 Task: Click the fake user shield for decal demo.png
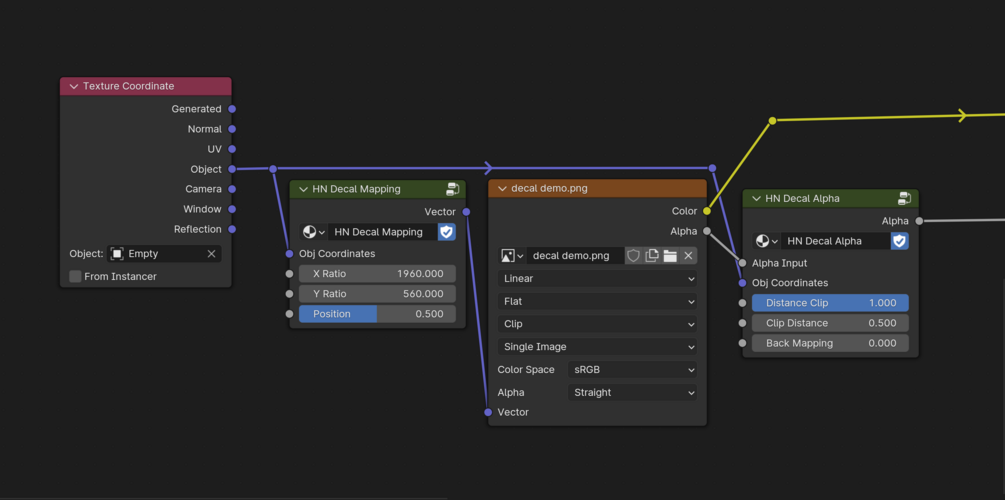coord(633,256)
